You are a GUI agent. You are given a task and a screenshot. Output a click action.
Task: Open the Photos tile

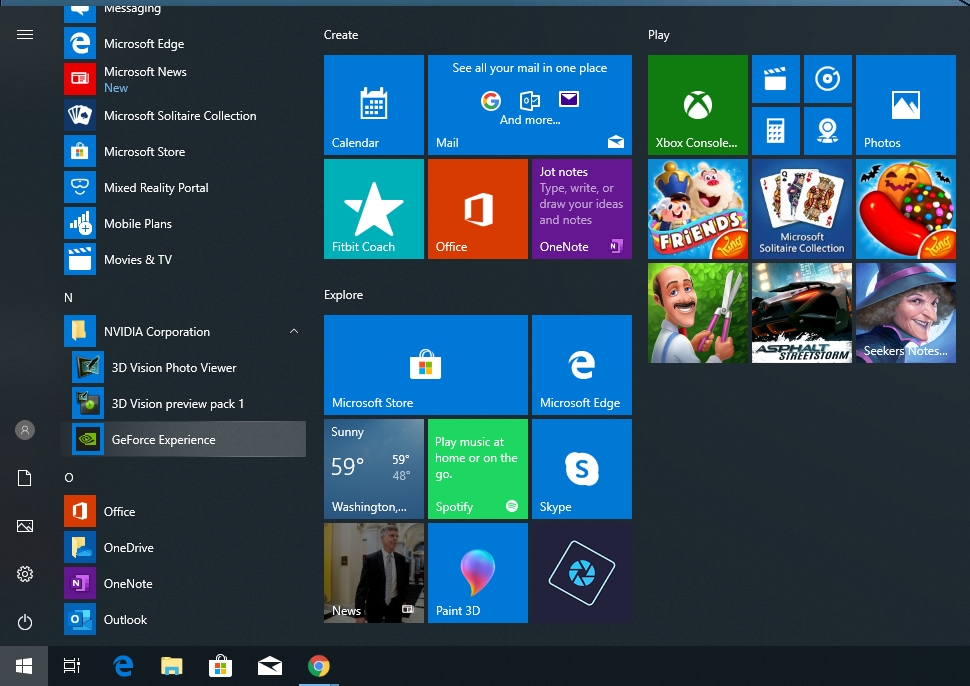click(906, 105)
